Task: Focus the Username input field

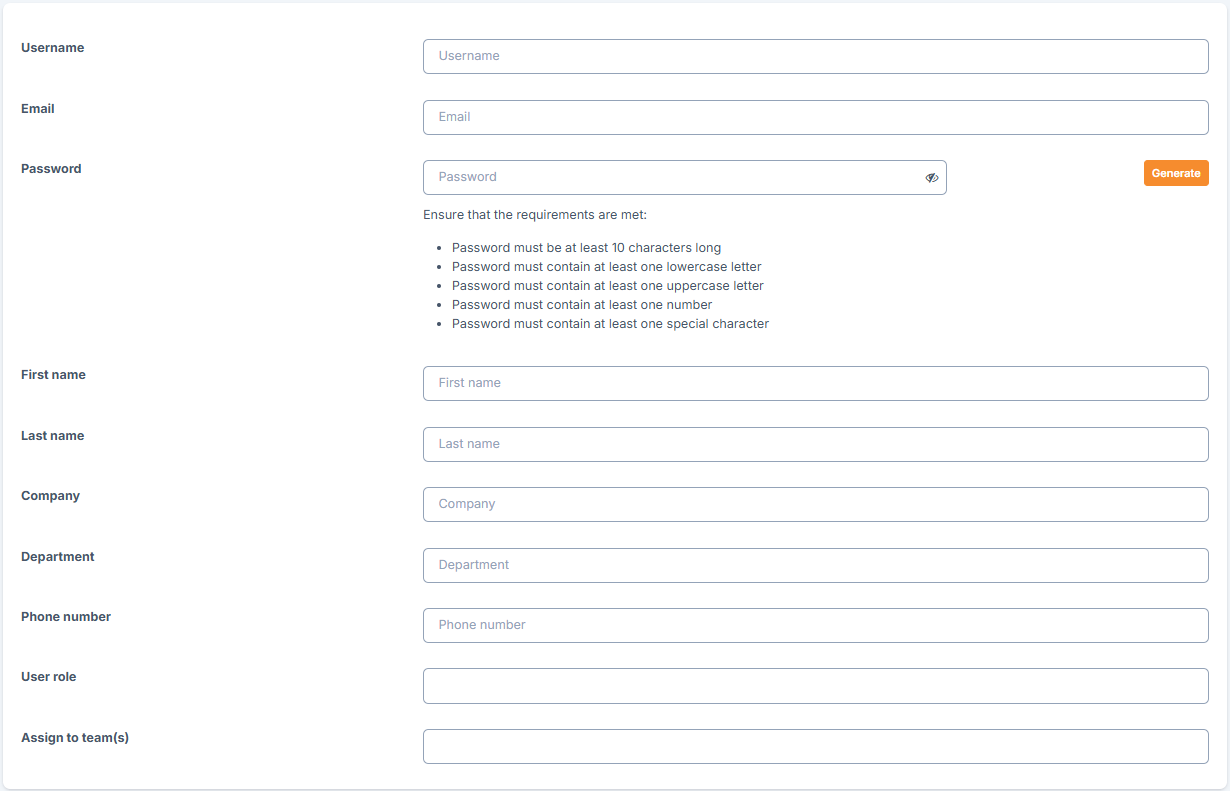Action: pyautogui.click(x=816, y=56)
